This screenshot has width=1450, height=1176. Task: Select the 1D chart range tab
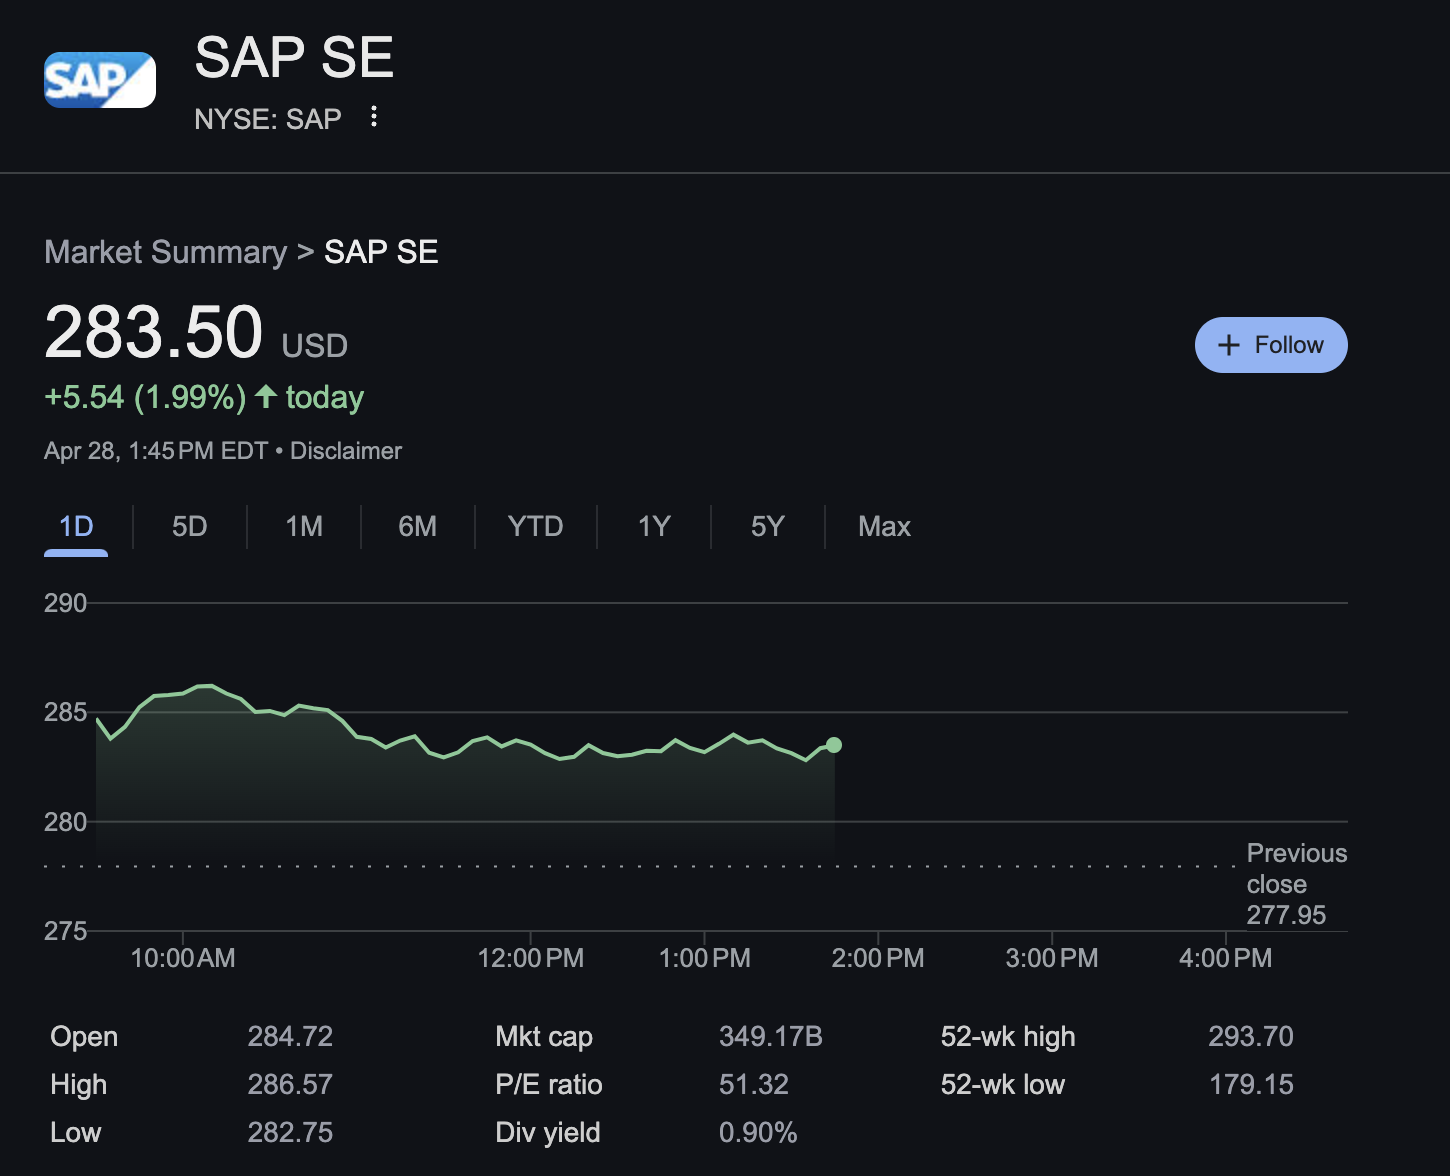click(x=76, y=527)
